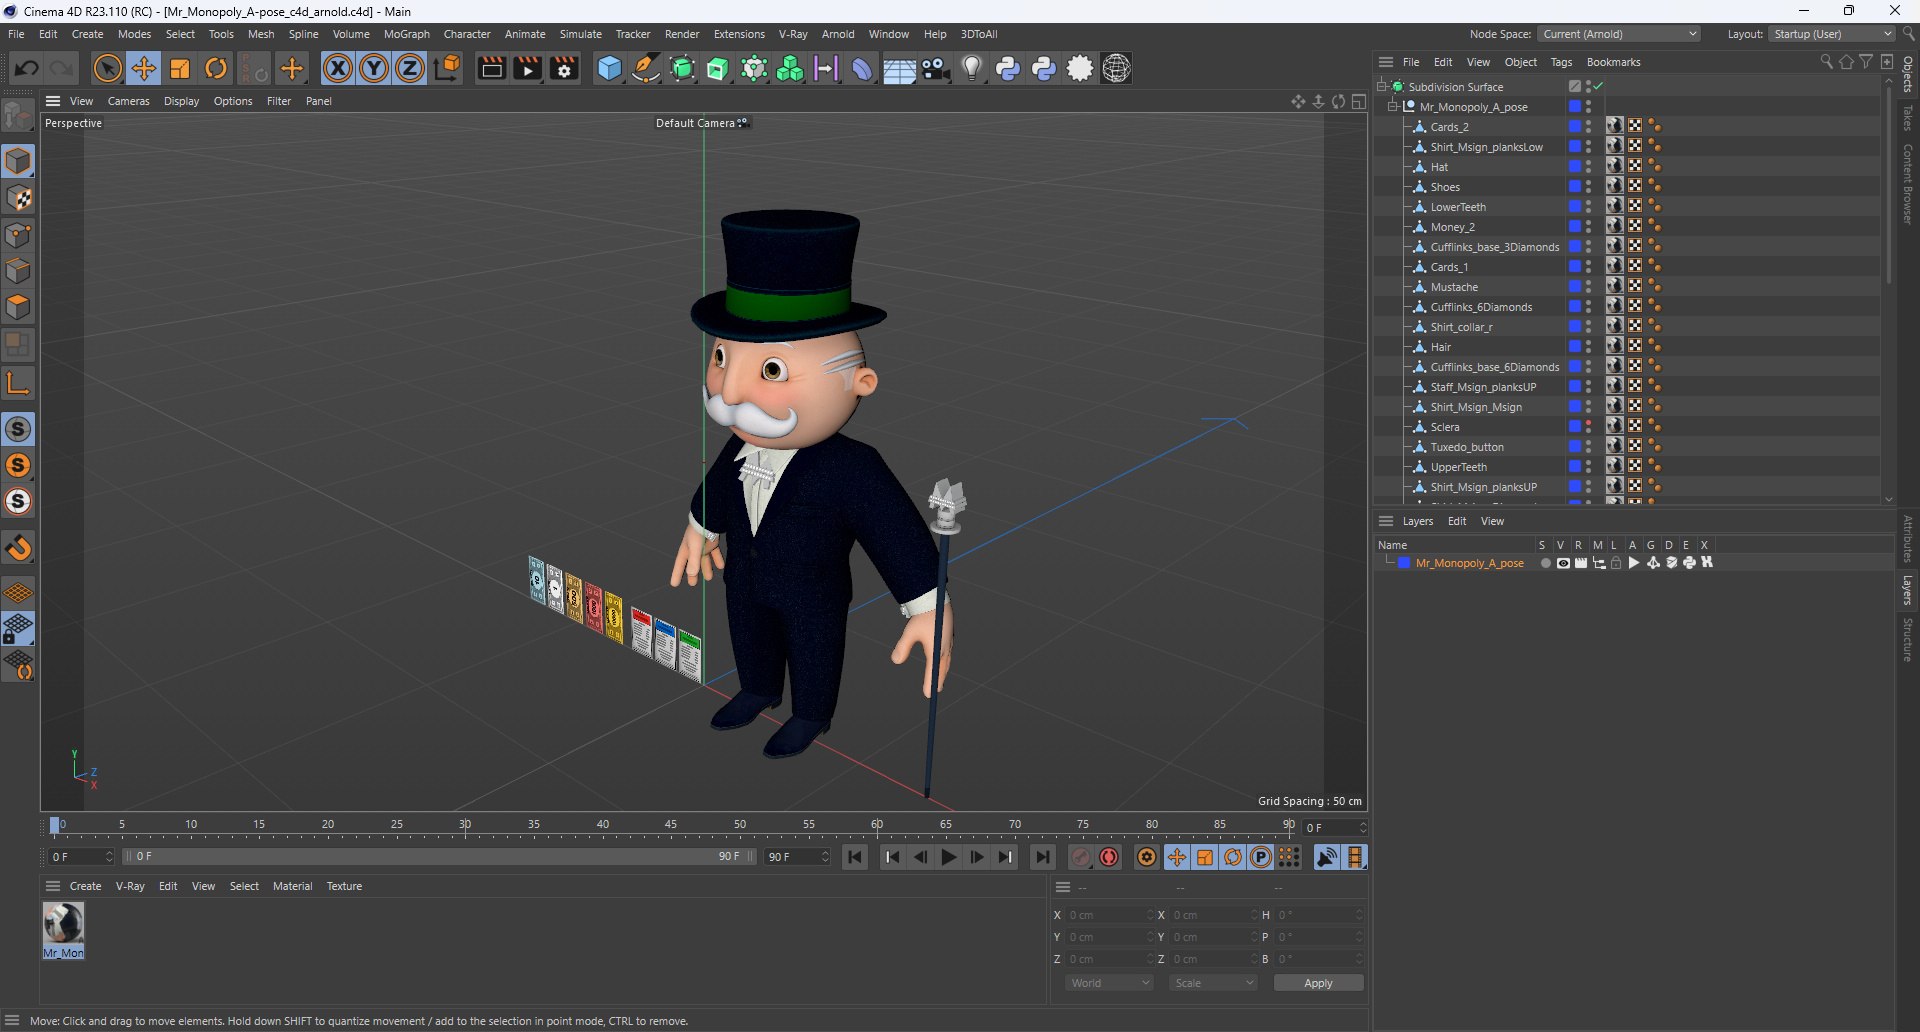Collapse the Subdivision Surface tree node
The image size is (1920, 1032).
tap(1382, 86)
